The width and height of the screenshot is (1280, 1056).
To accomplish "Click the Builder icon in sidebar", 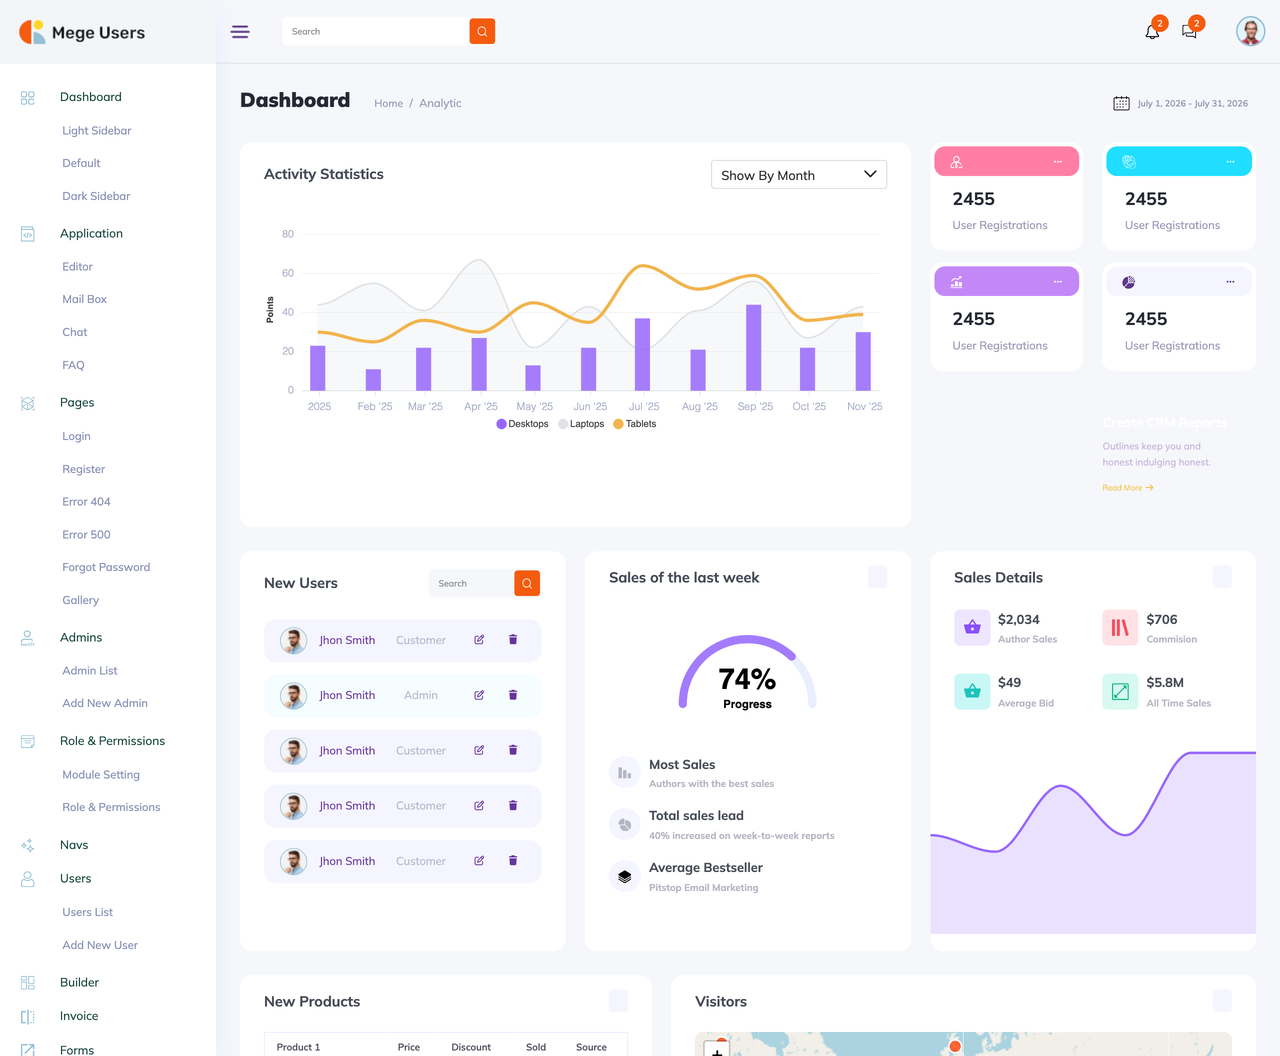I will point(28,983).
